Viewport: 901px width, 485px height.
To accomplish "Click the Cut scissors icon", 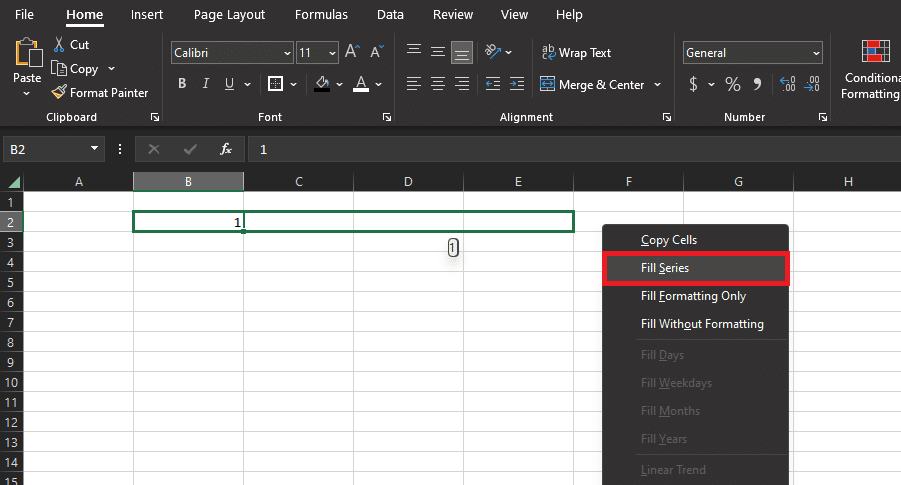I will click(59, 45).
